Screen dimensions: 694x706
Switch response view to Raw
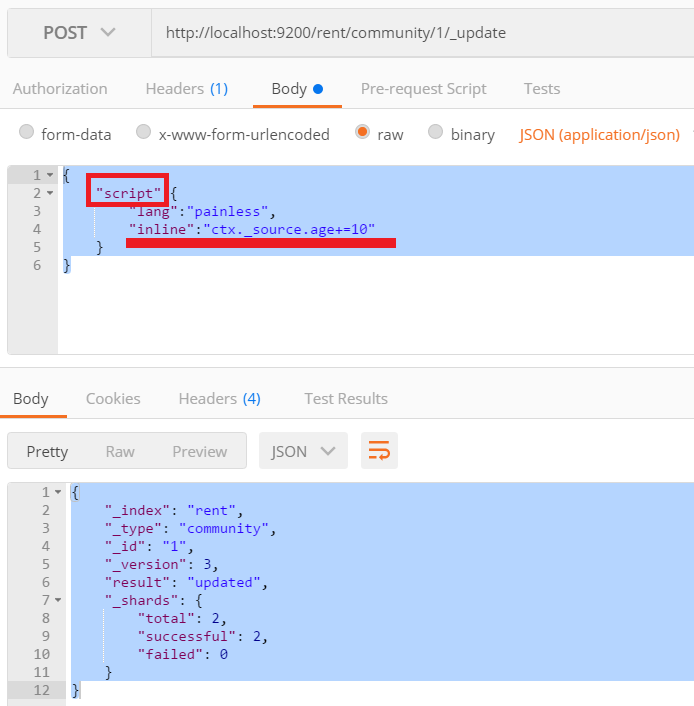click(x=120, y=452)
